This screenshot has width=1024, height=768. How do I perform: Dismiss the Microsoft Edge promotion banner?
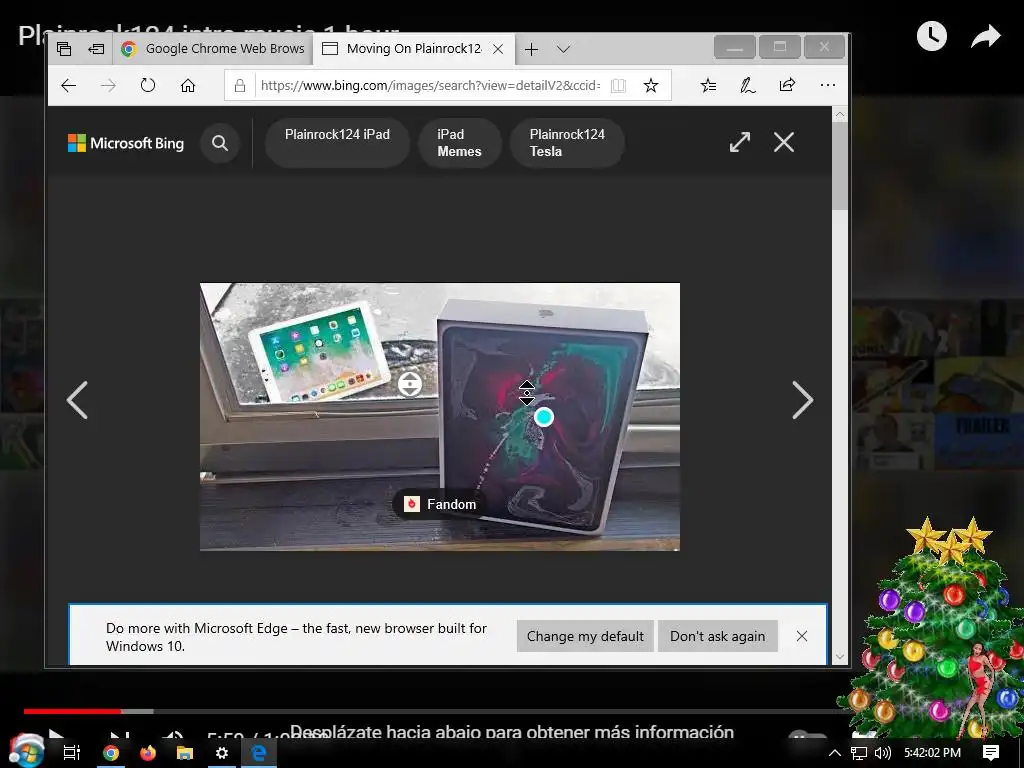pos(802,636)
